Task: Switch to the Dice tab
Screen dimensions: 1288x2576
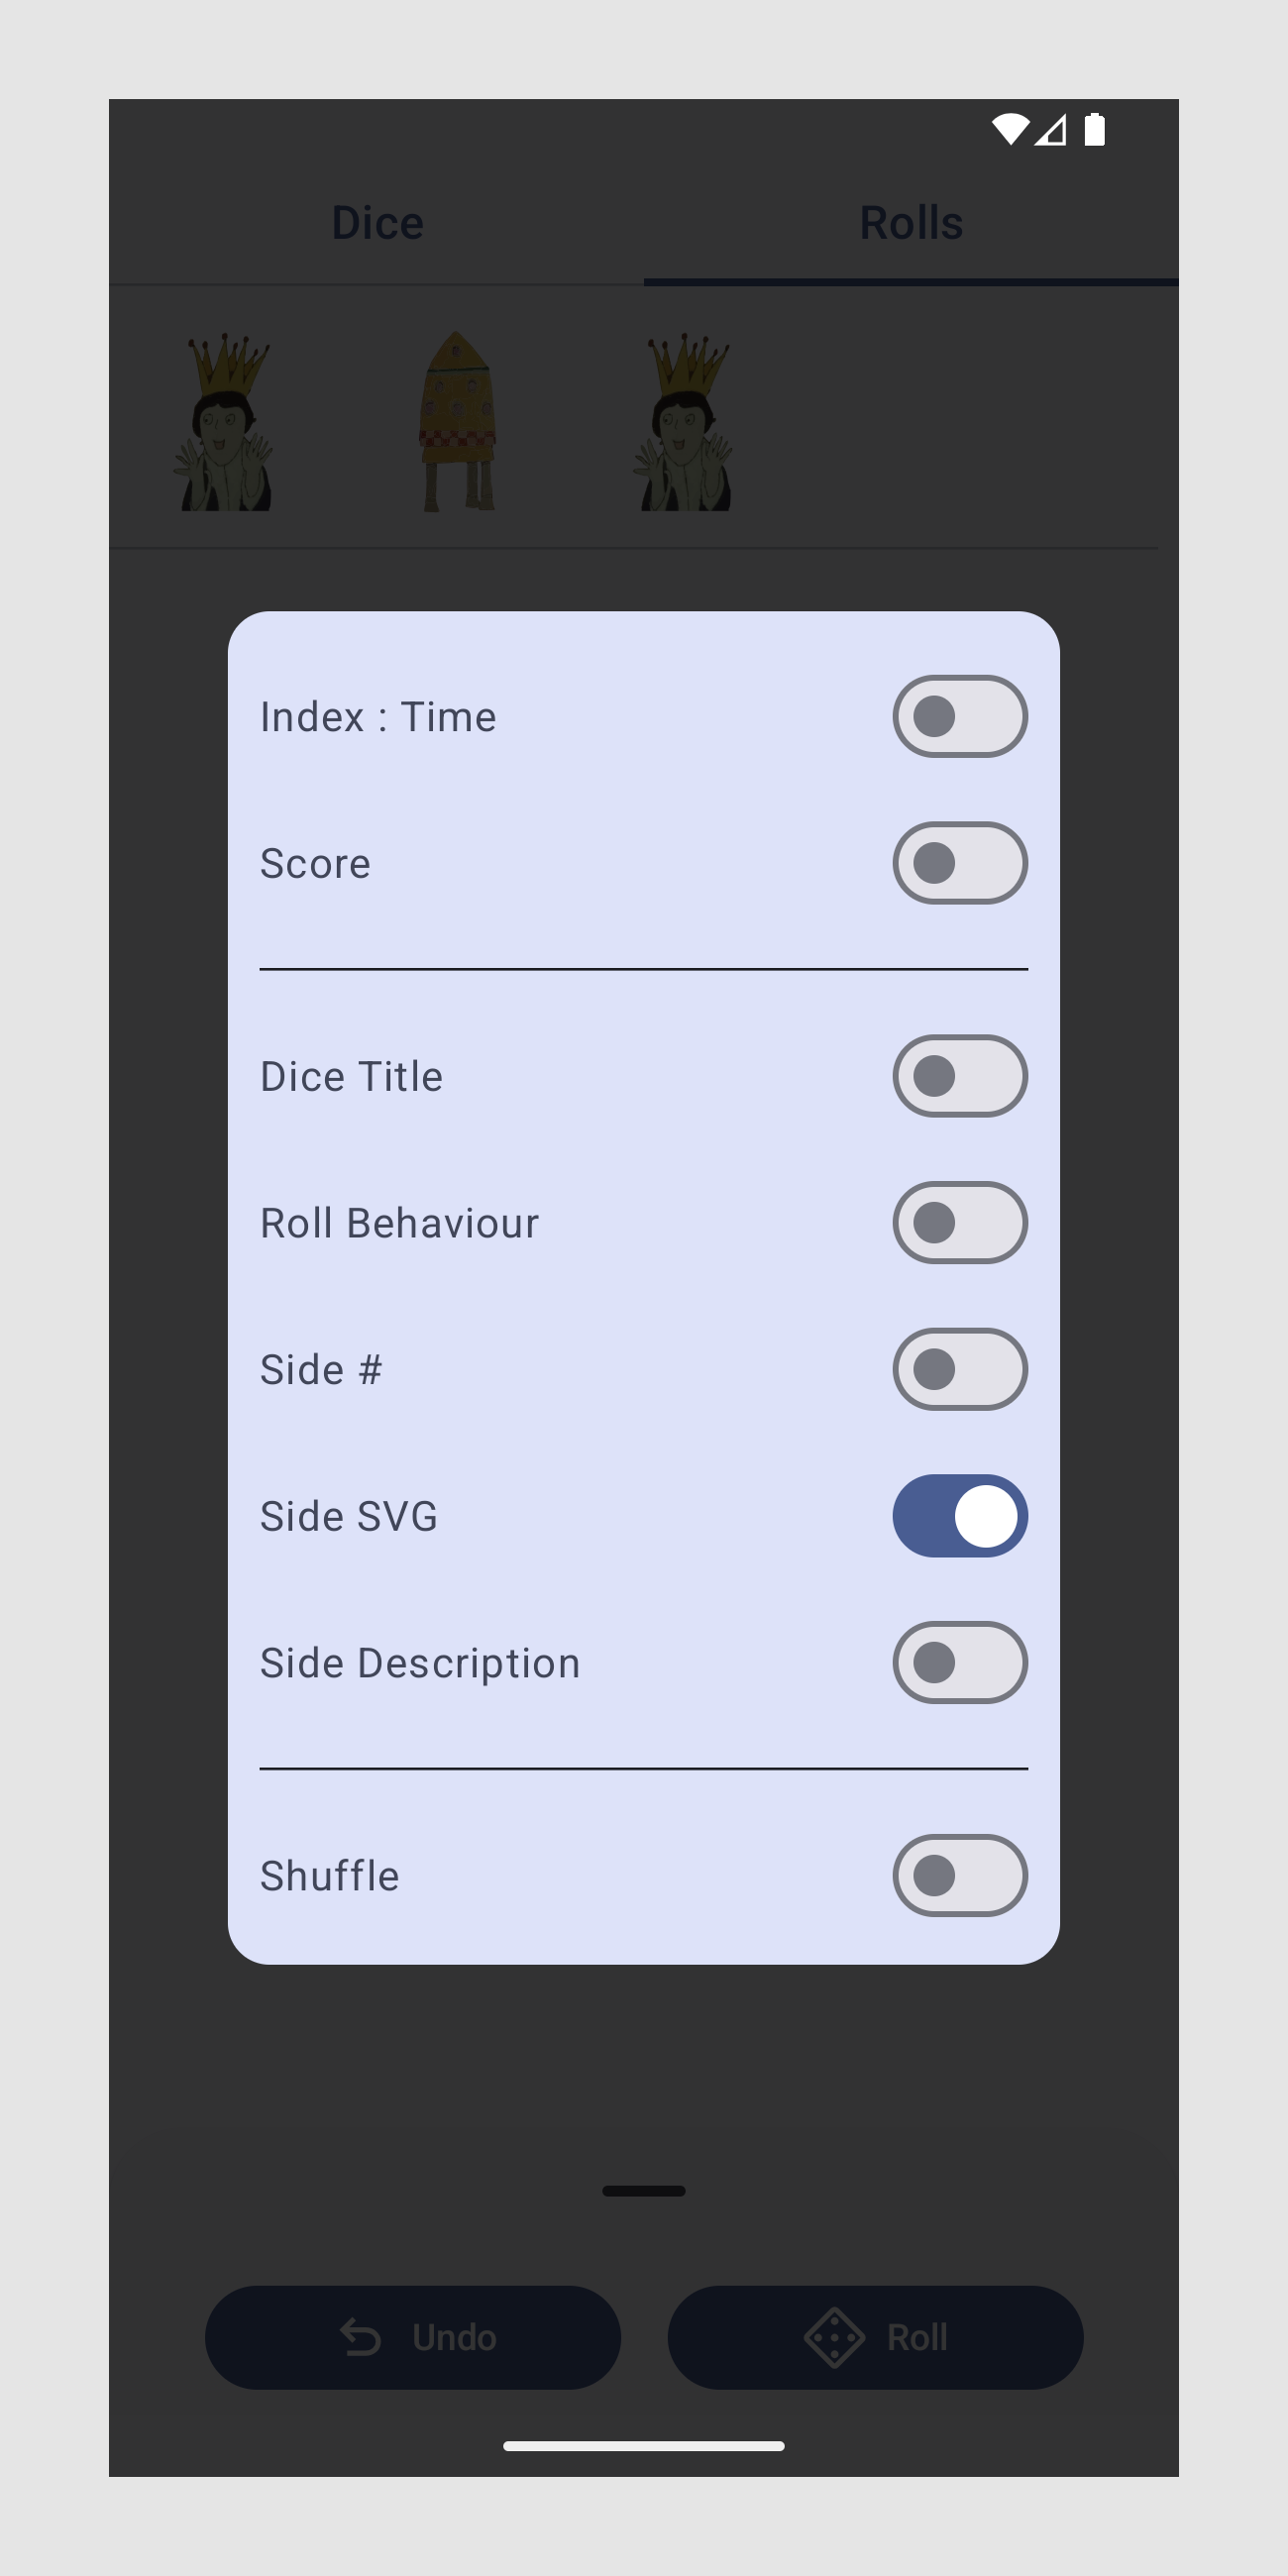Action: click(x=377, y=222)
